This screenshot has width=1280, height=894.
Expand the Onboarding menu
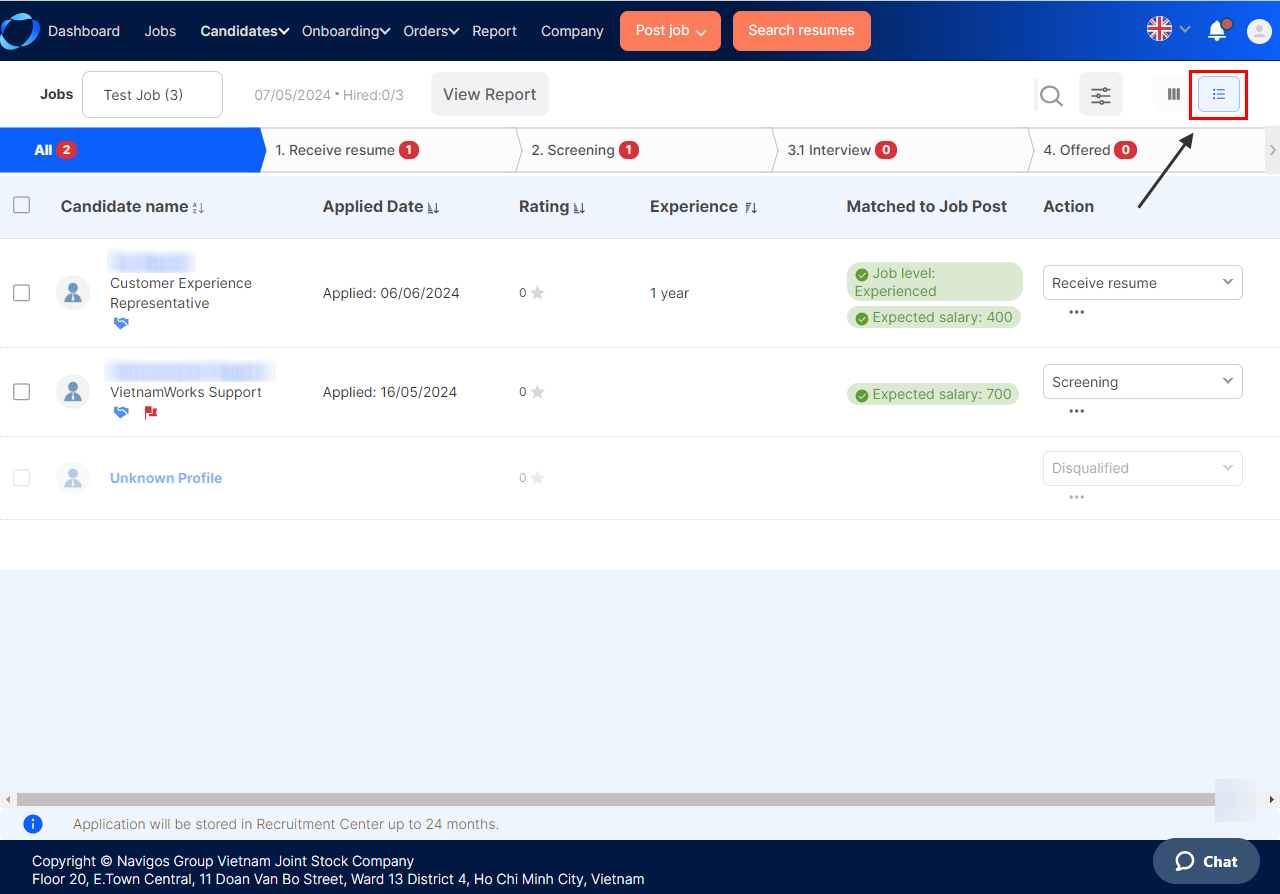[346, 31]
